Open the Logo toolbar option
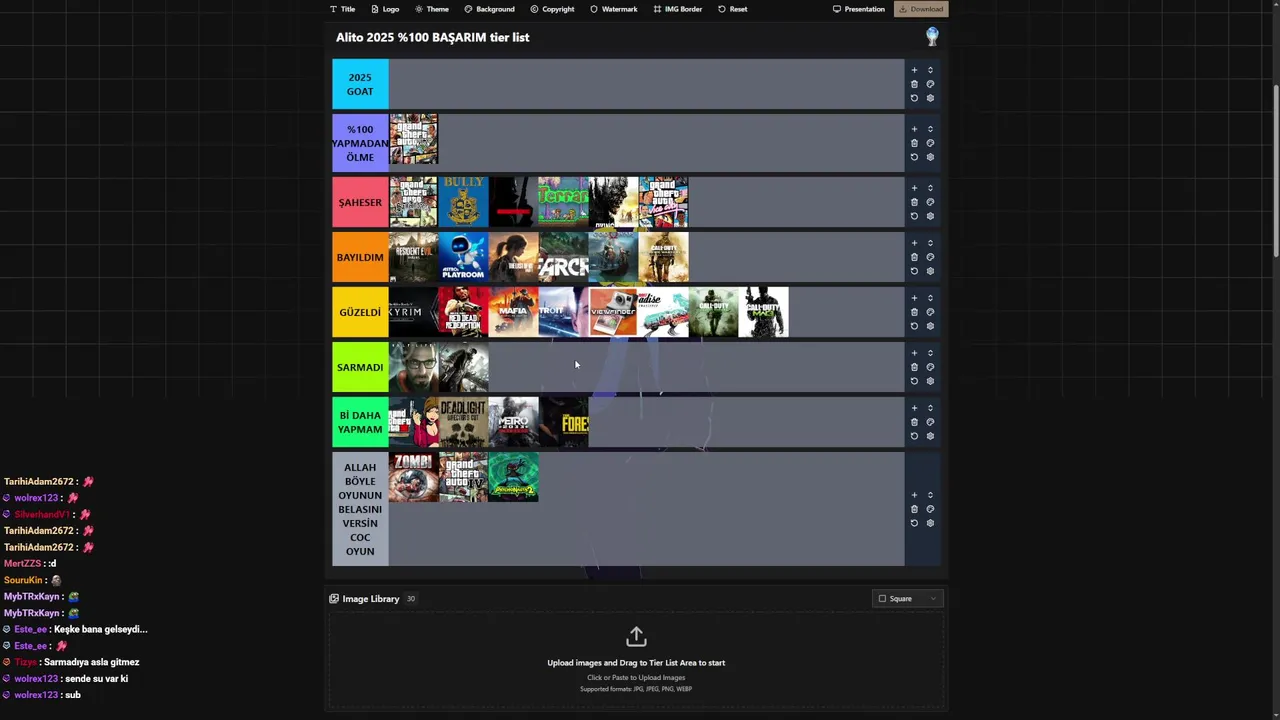This screenshot has width=1280, height=720. [x=385, y=9]
